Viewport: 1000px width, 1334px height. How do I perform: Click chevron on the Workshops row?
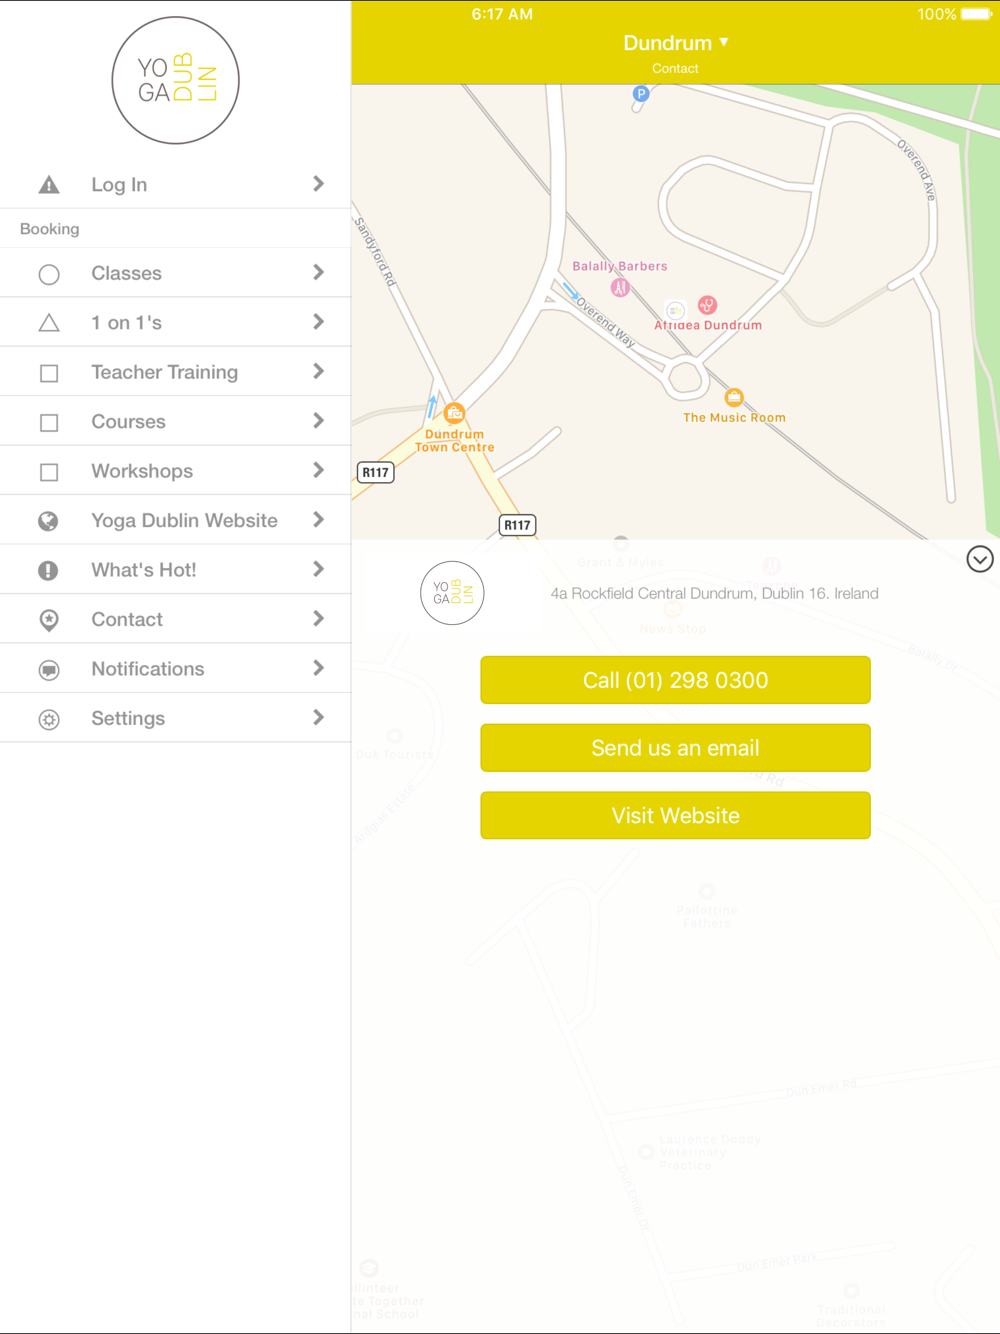click(318, 471)
